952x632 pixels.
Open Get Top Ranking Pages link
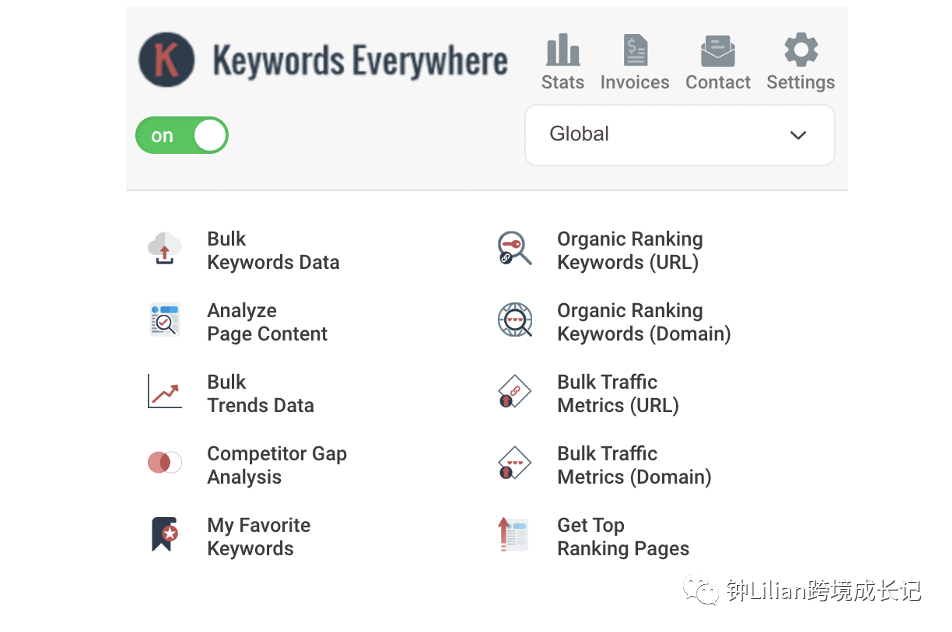(x=624, y=537)
